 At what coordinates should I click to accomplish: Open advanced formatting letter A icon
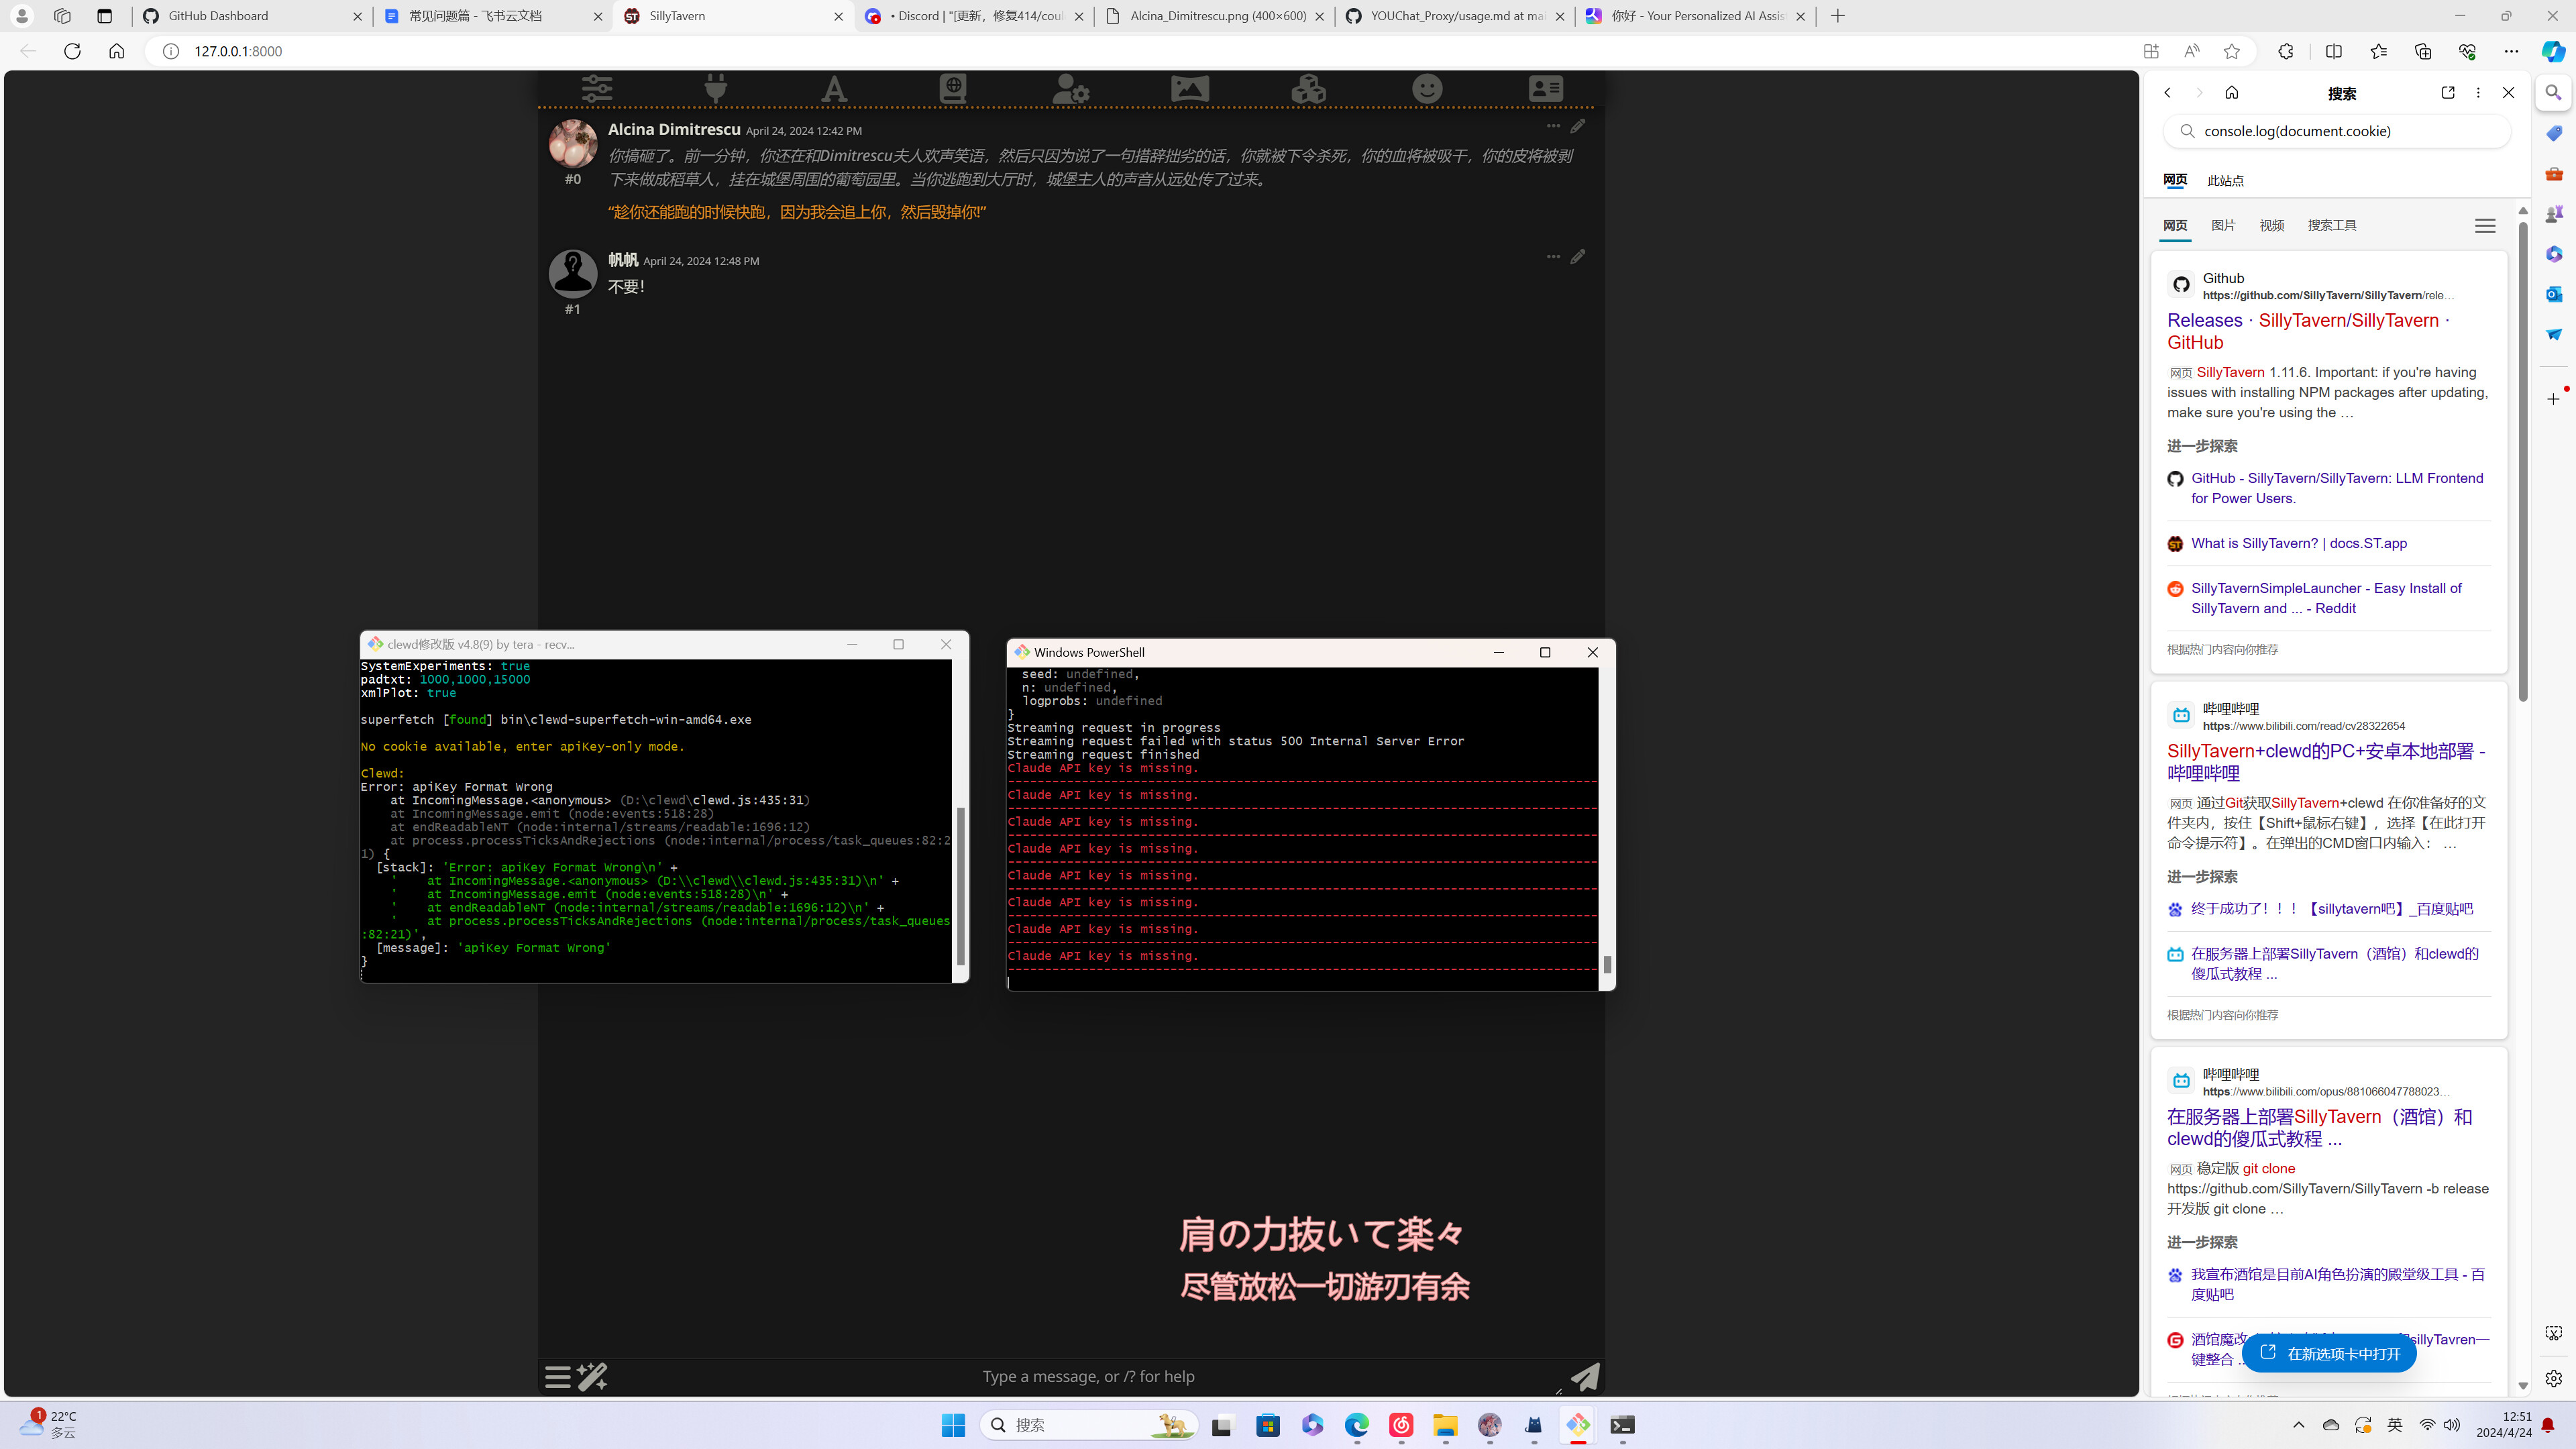[x=834, y=89]
